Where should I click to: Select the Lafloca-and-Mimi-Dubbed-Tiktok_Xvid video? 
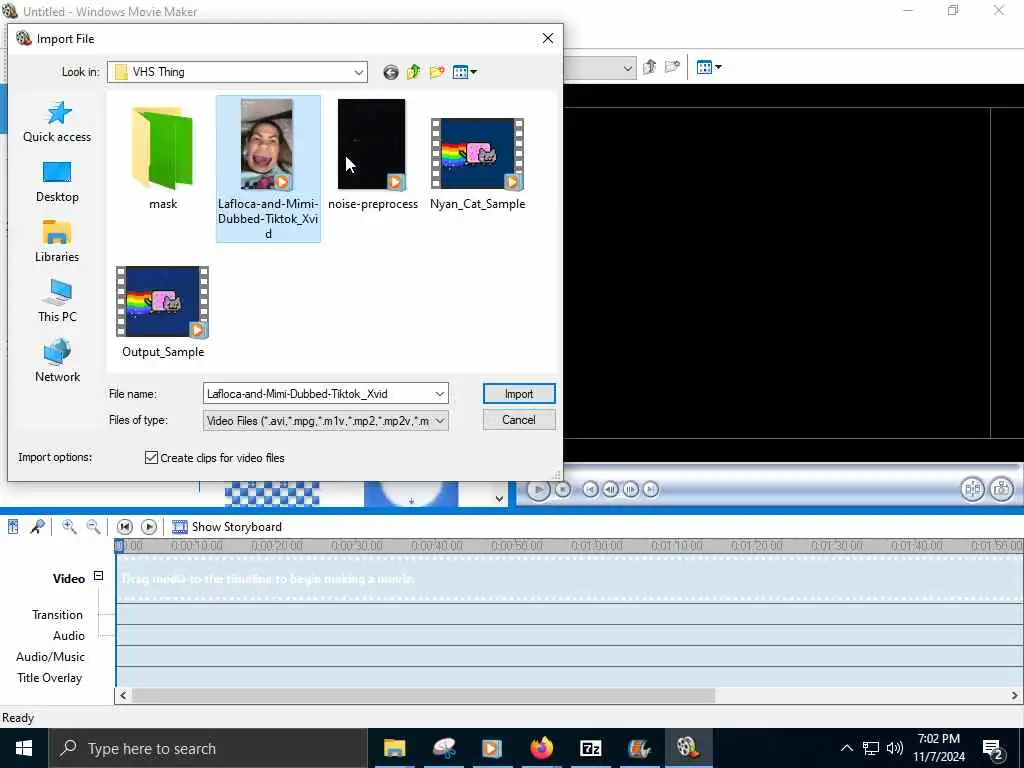(268, 169)
